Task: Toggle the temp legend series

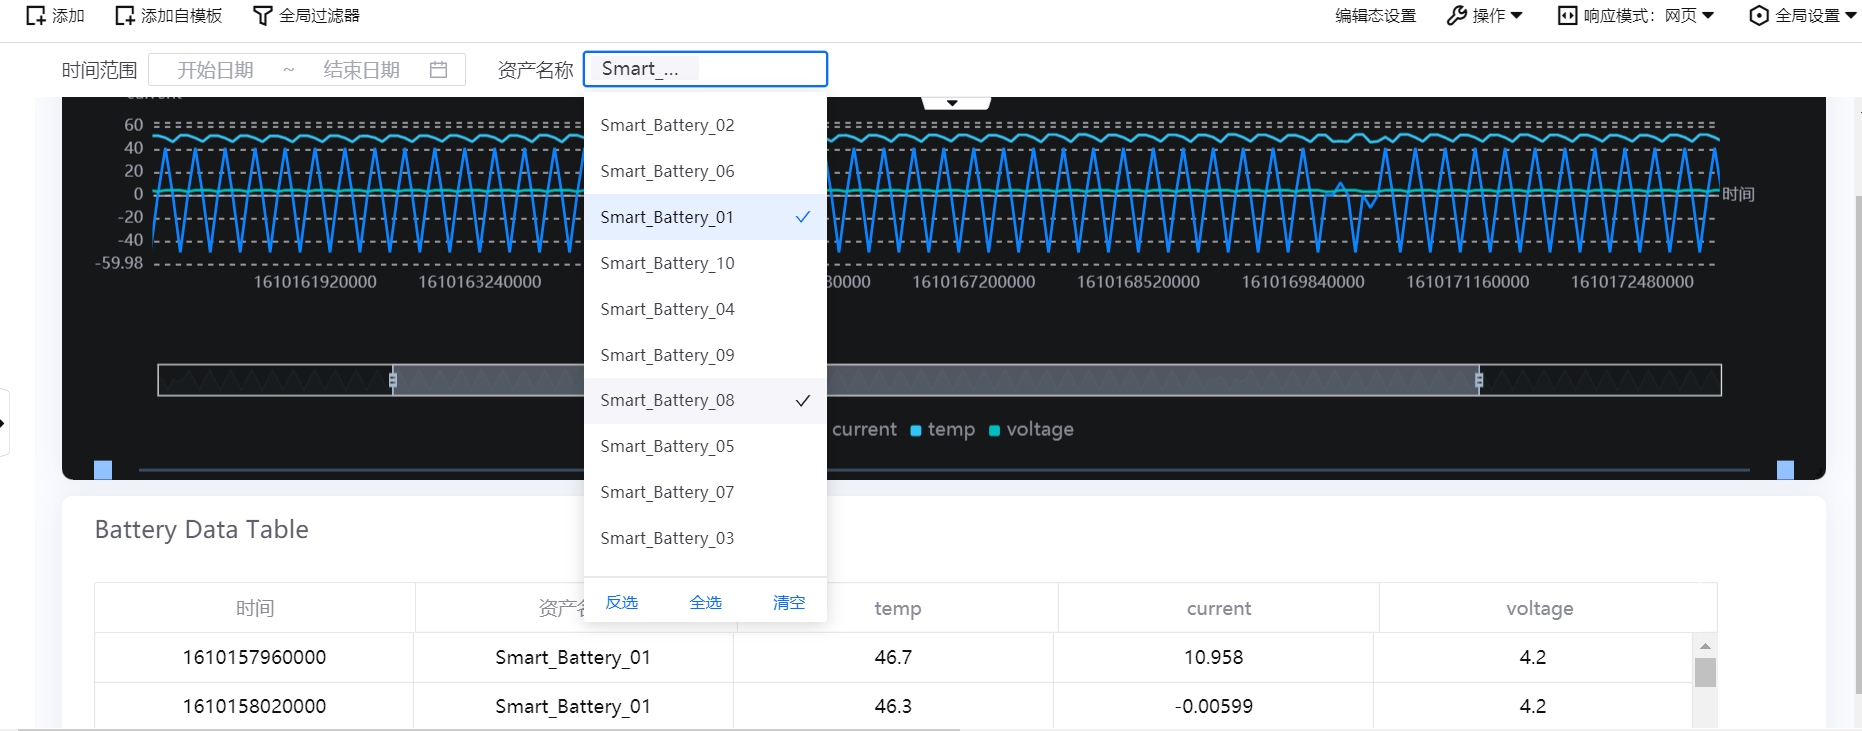Action: [x=942, y=430]
